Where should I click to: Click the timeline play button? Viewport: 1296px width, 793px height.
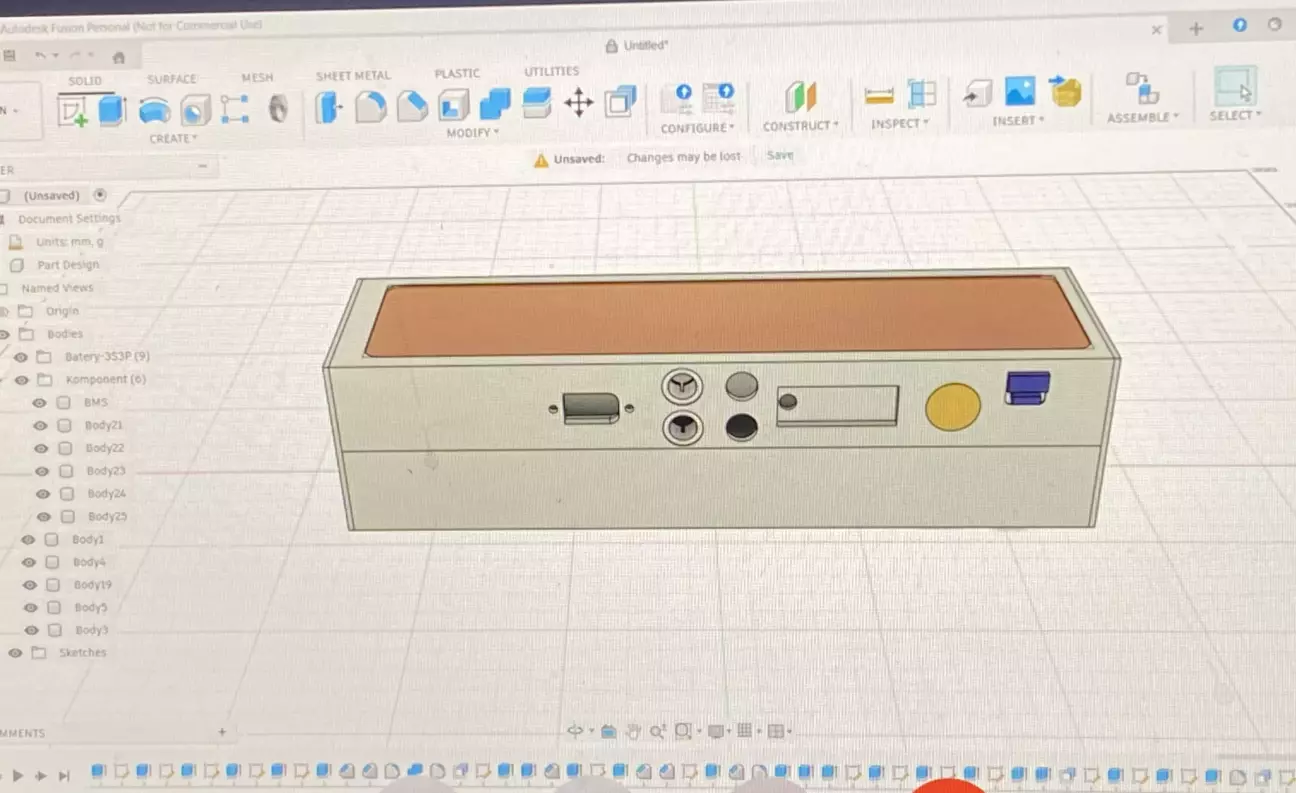point(18,775)
